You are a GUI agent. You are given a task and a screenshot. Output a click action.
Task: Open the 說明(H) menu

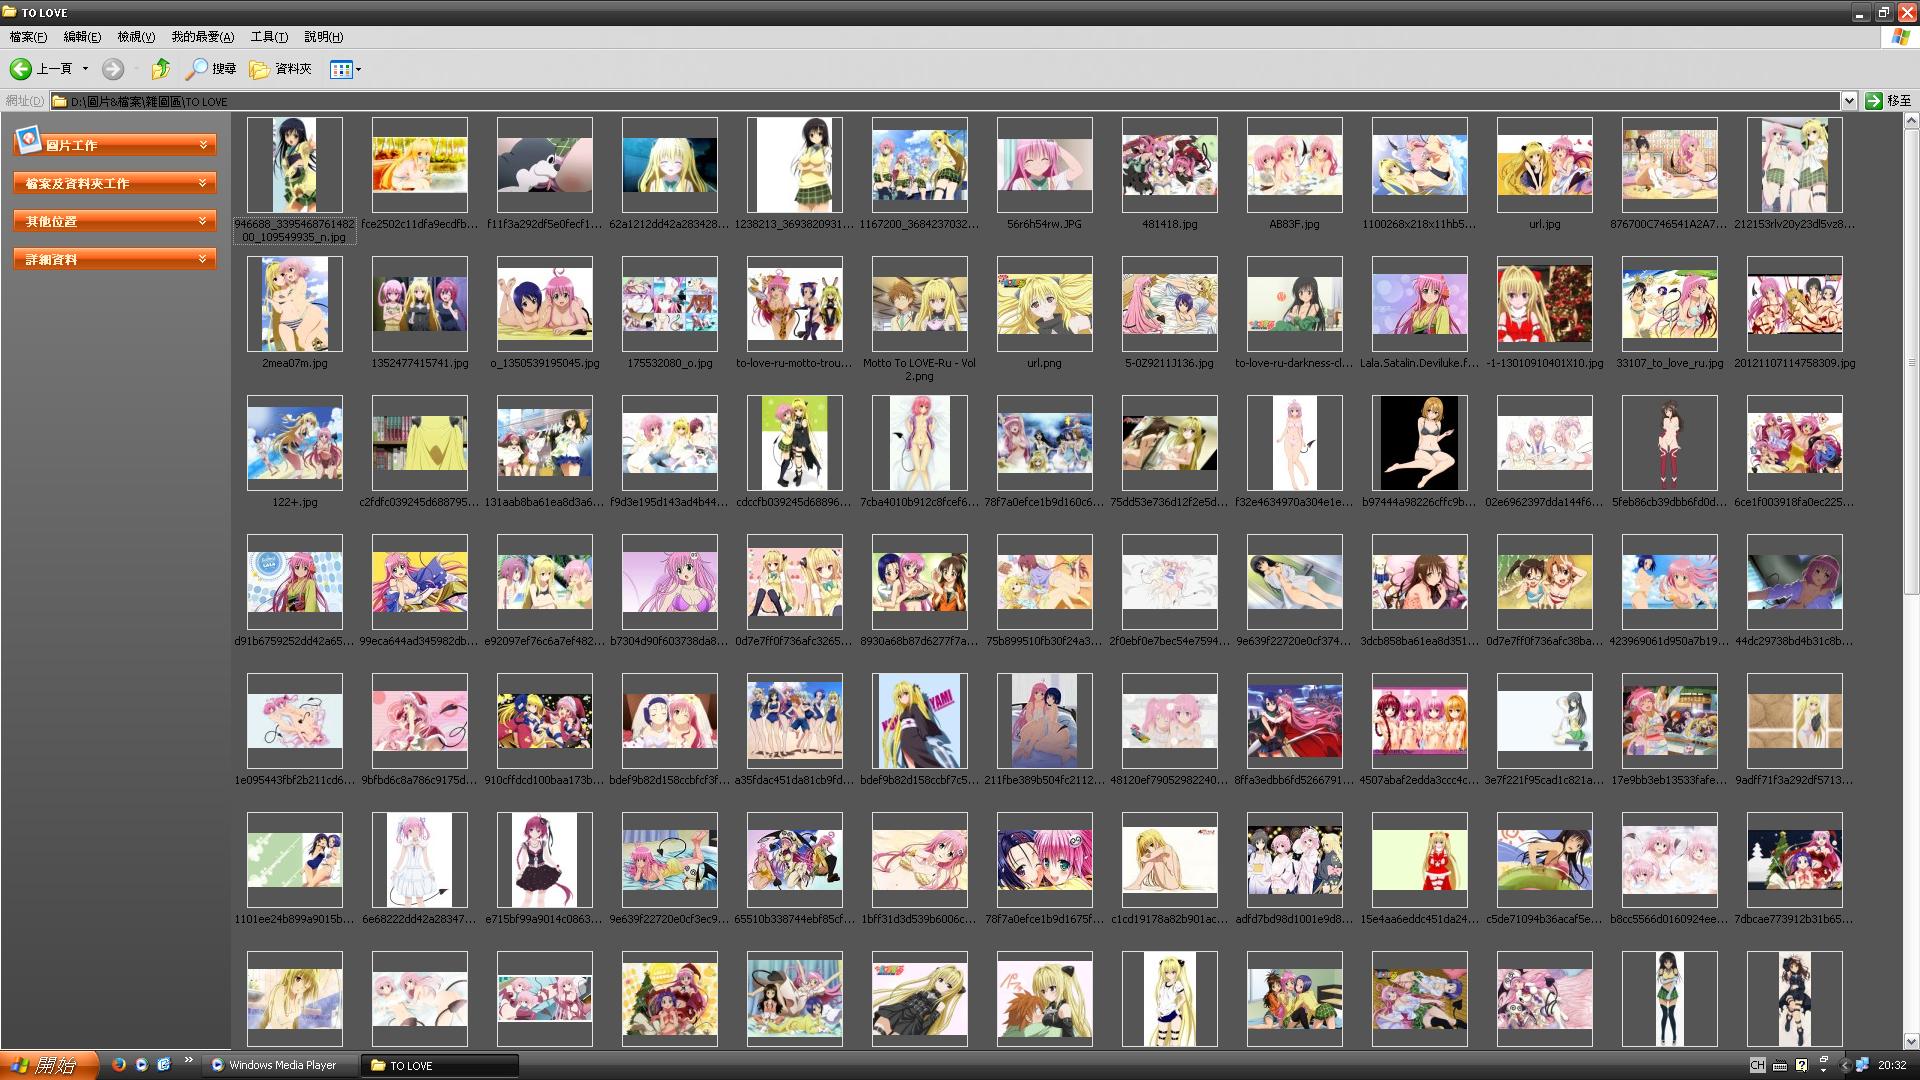pyautogui.click(x=323, y=37)
